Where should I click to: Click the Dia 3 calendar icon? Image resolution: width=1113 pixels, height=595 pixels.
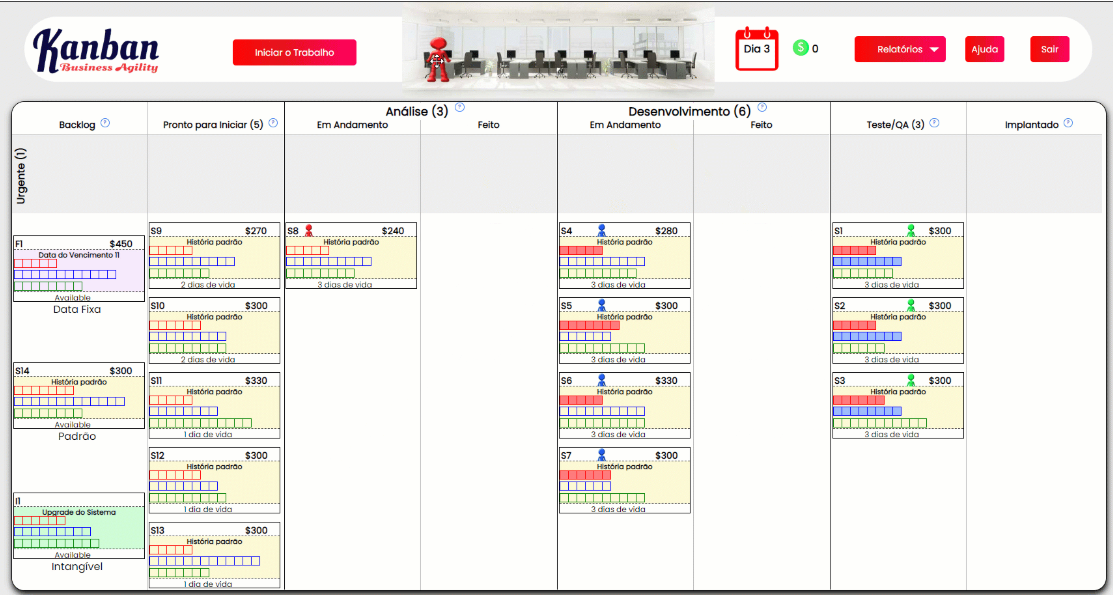[x=755, y=47]
